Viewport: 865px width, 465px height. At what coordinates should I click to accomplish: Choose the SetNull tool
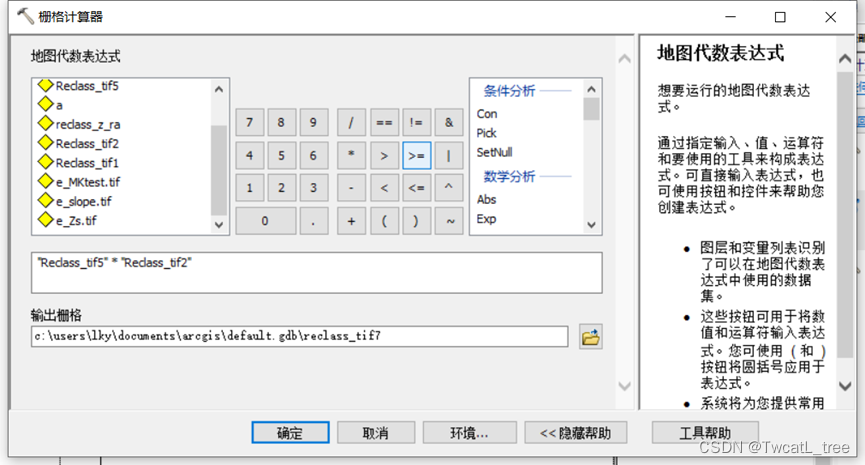pos(494,152)
